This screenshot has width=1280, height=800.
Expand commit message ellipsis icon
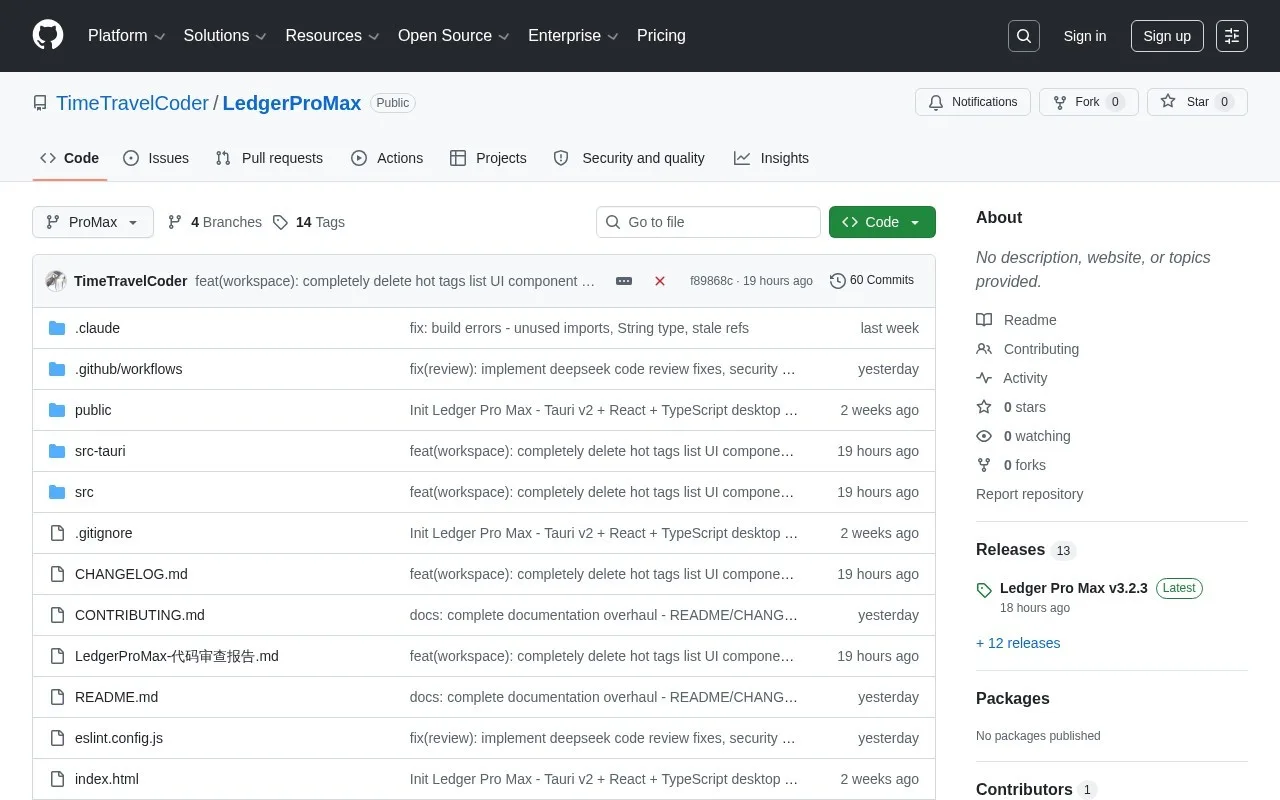pos(624,281)
